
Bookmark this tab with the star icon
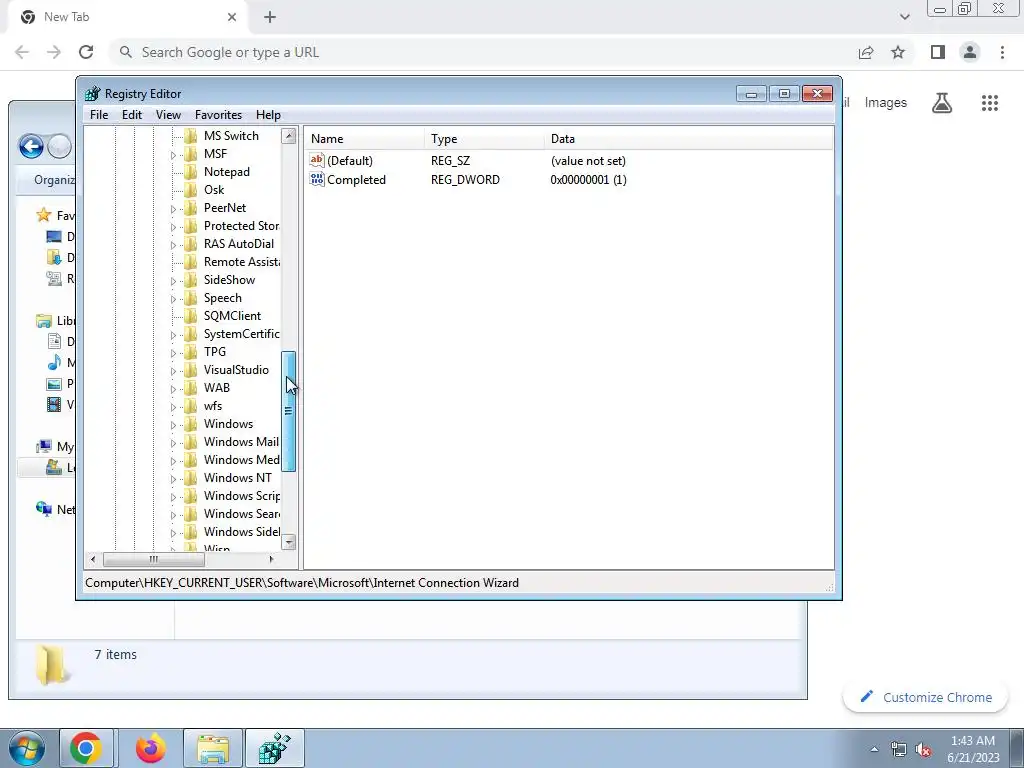coord(898,52)
